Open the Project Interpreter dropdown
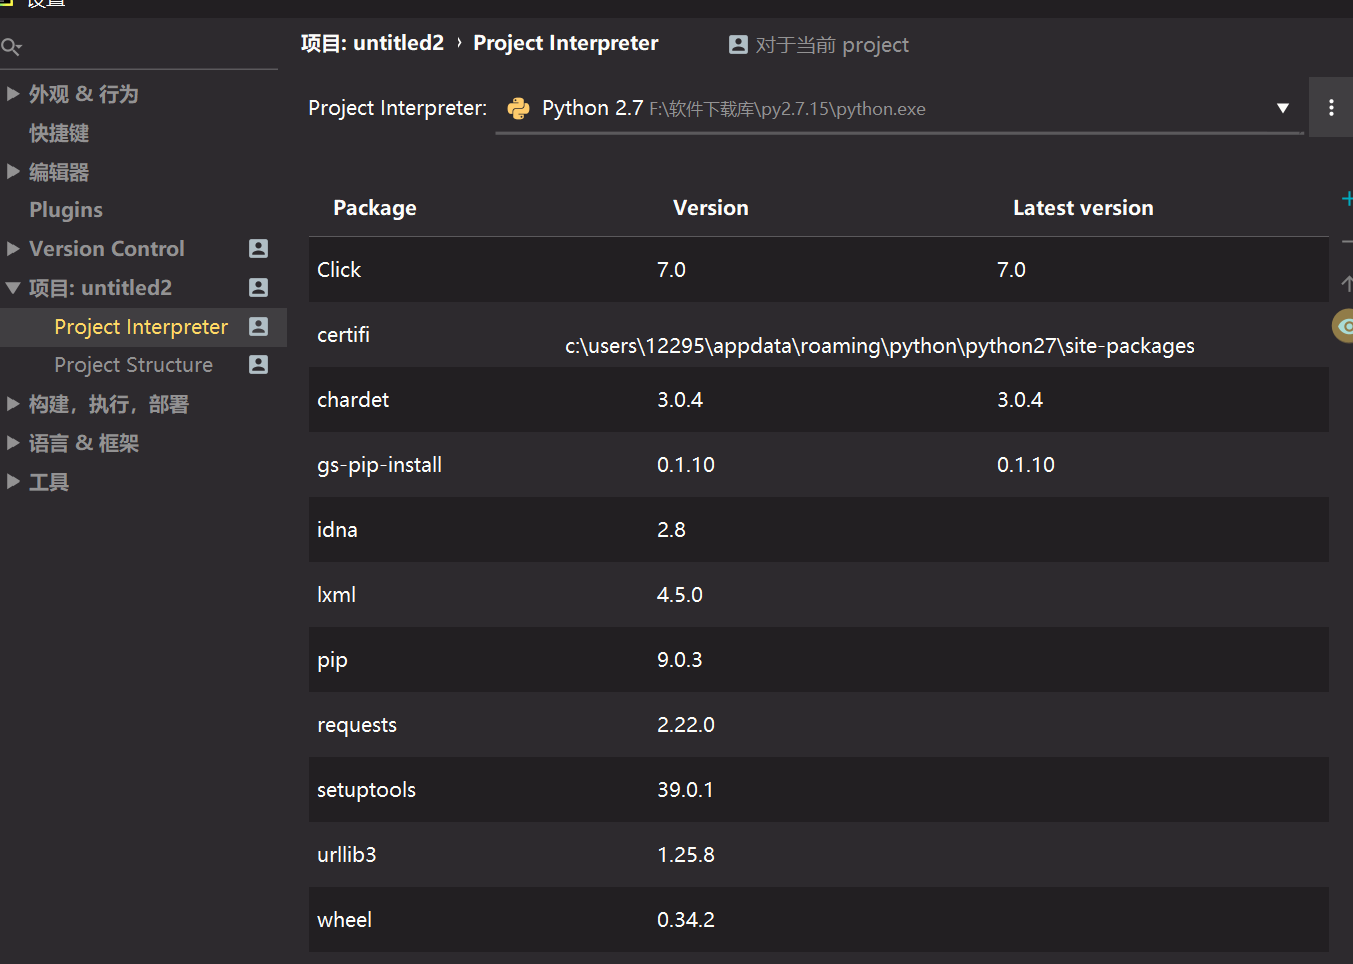The image size is (1353, 964). point(1281,108)
